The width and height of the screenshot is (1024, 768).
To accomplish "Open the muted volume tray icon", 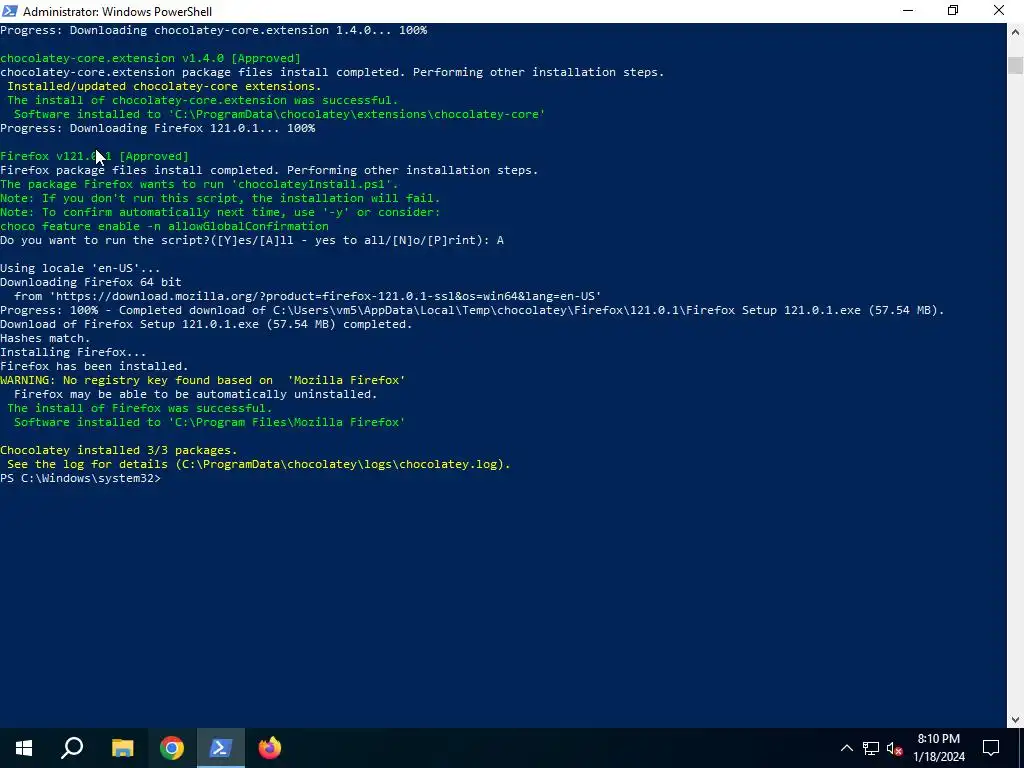I will pos(894,748).
